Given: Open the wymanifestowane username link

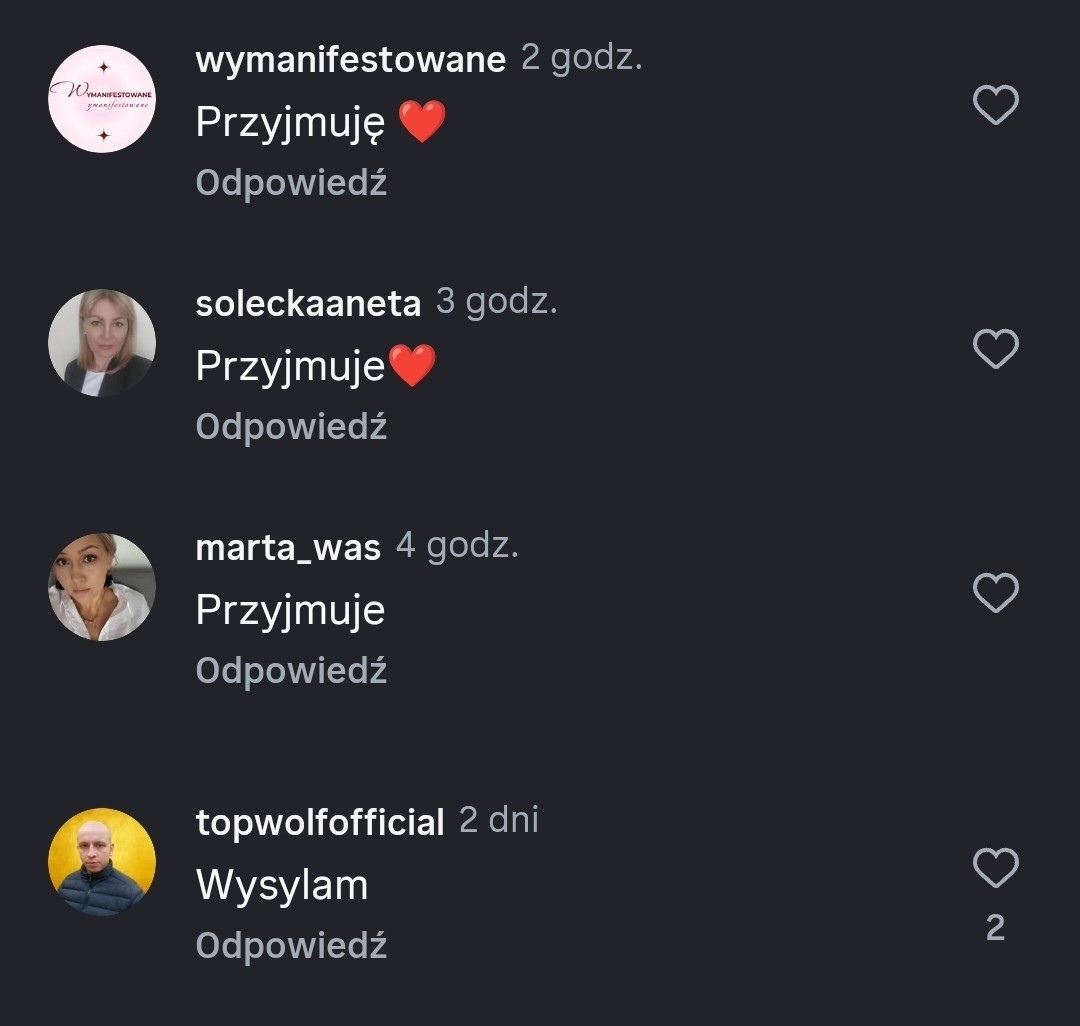Looking at the screenshot, I should 351,60.
